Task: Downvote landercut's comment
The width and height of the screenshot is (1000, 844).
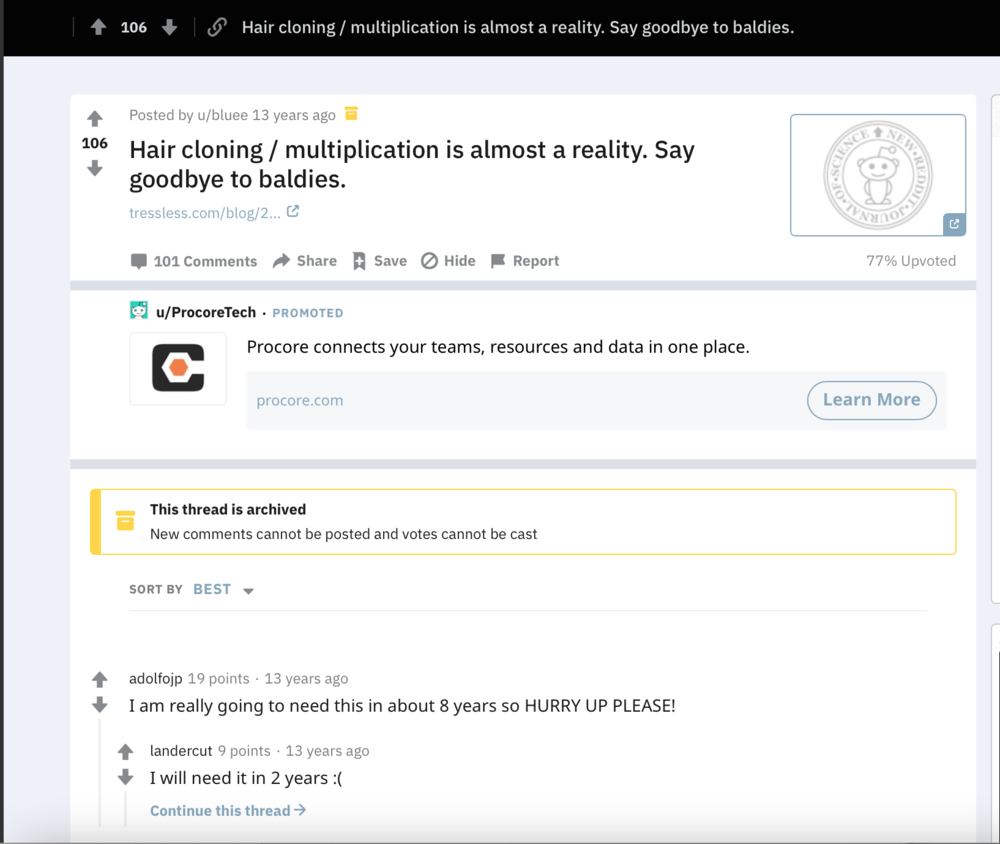Action: coord(124,777)
